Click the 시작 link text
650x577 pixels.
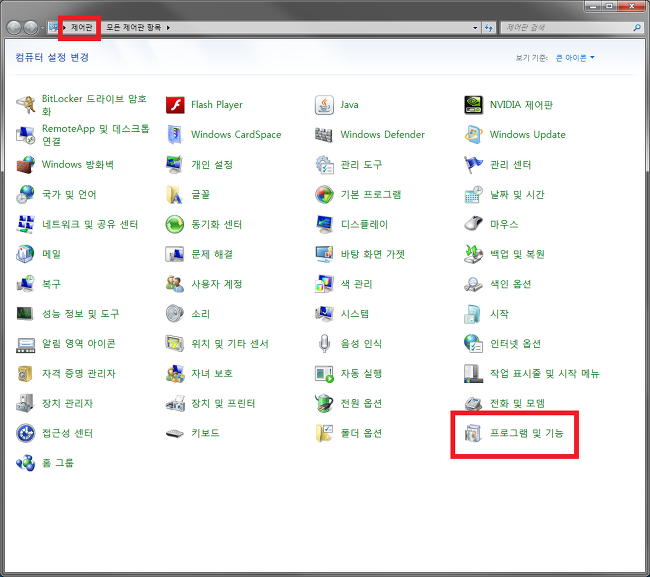[x=499, y=314]
